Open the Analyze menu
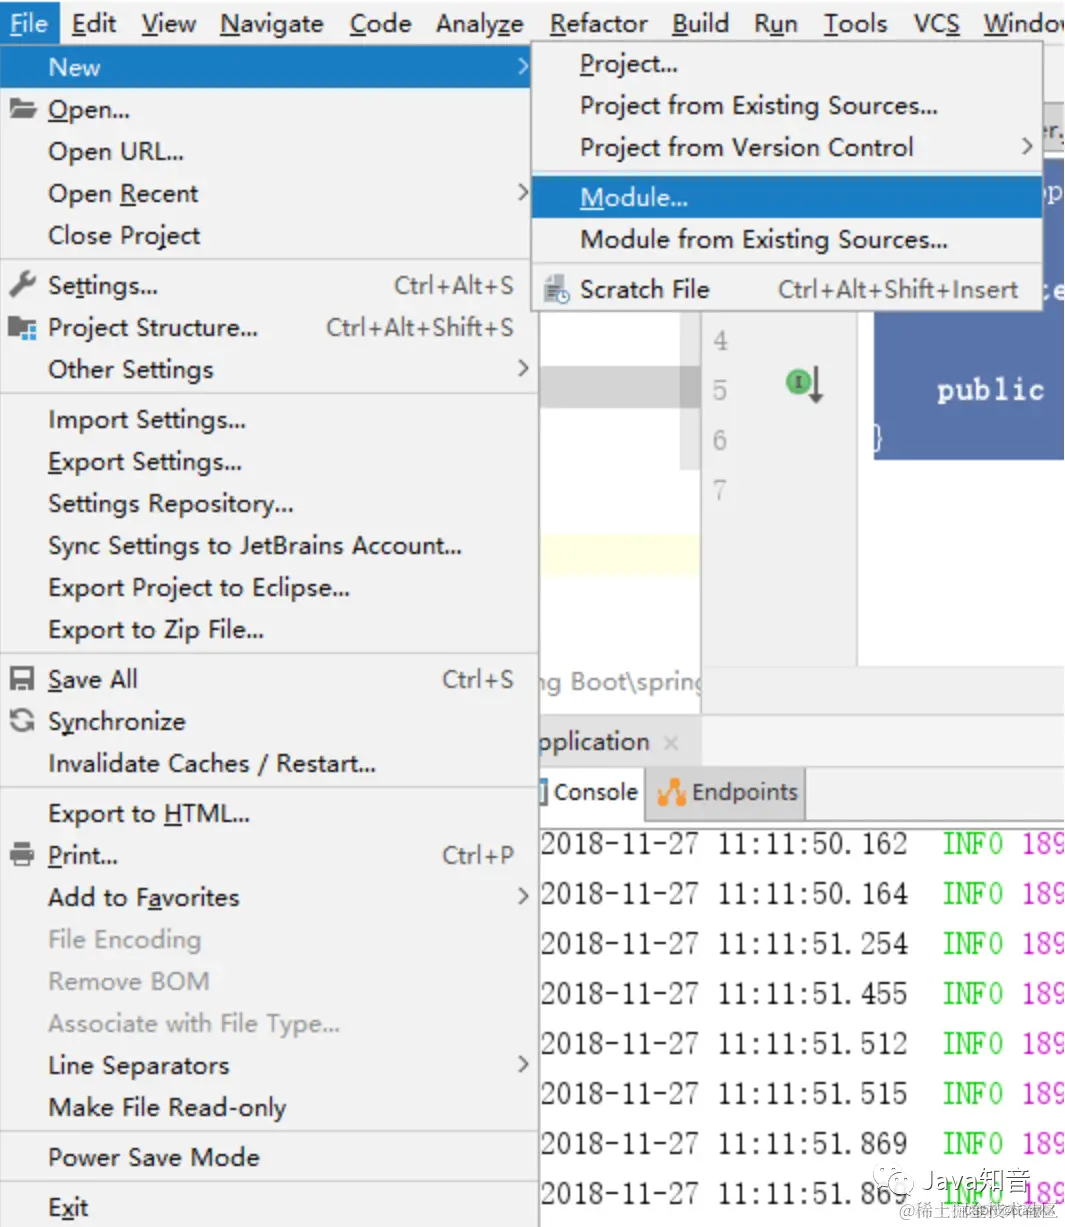The height and width of the screenshot is (1227, 1065). [x=480, y=23]
